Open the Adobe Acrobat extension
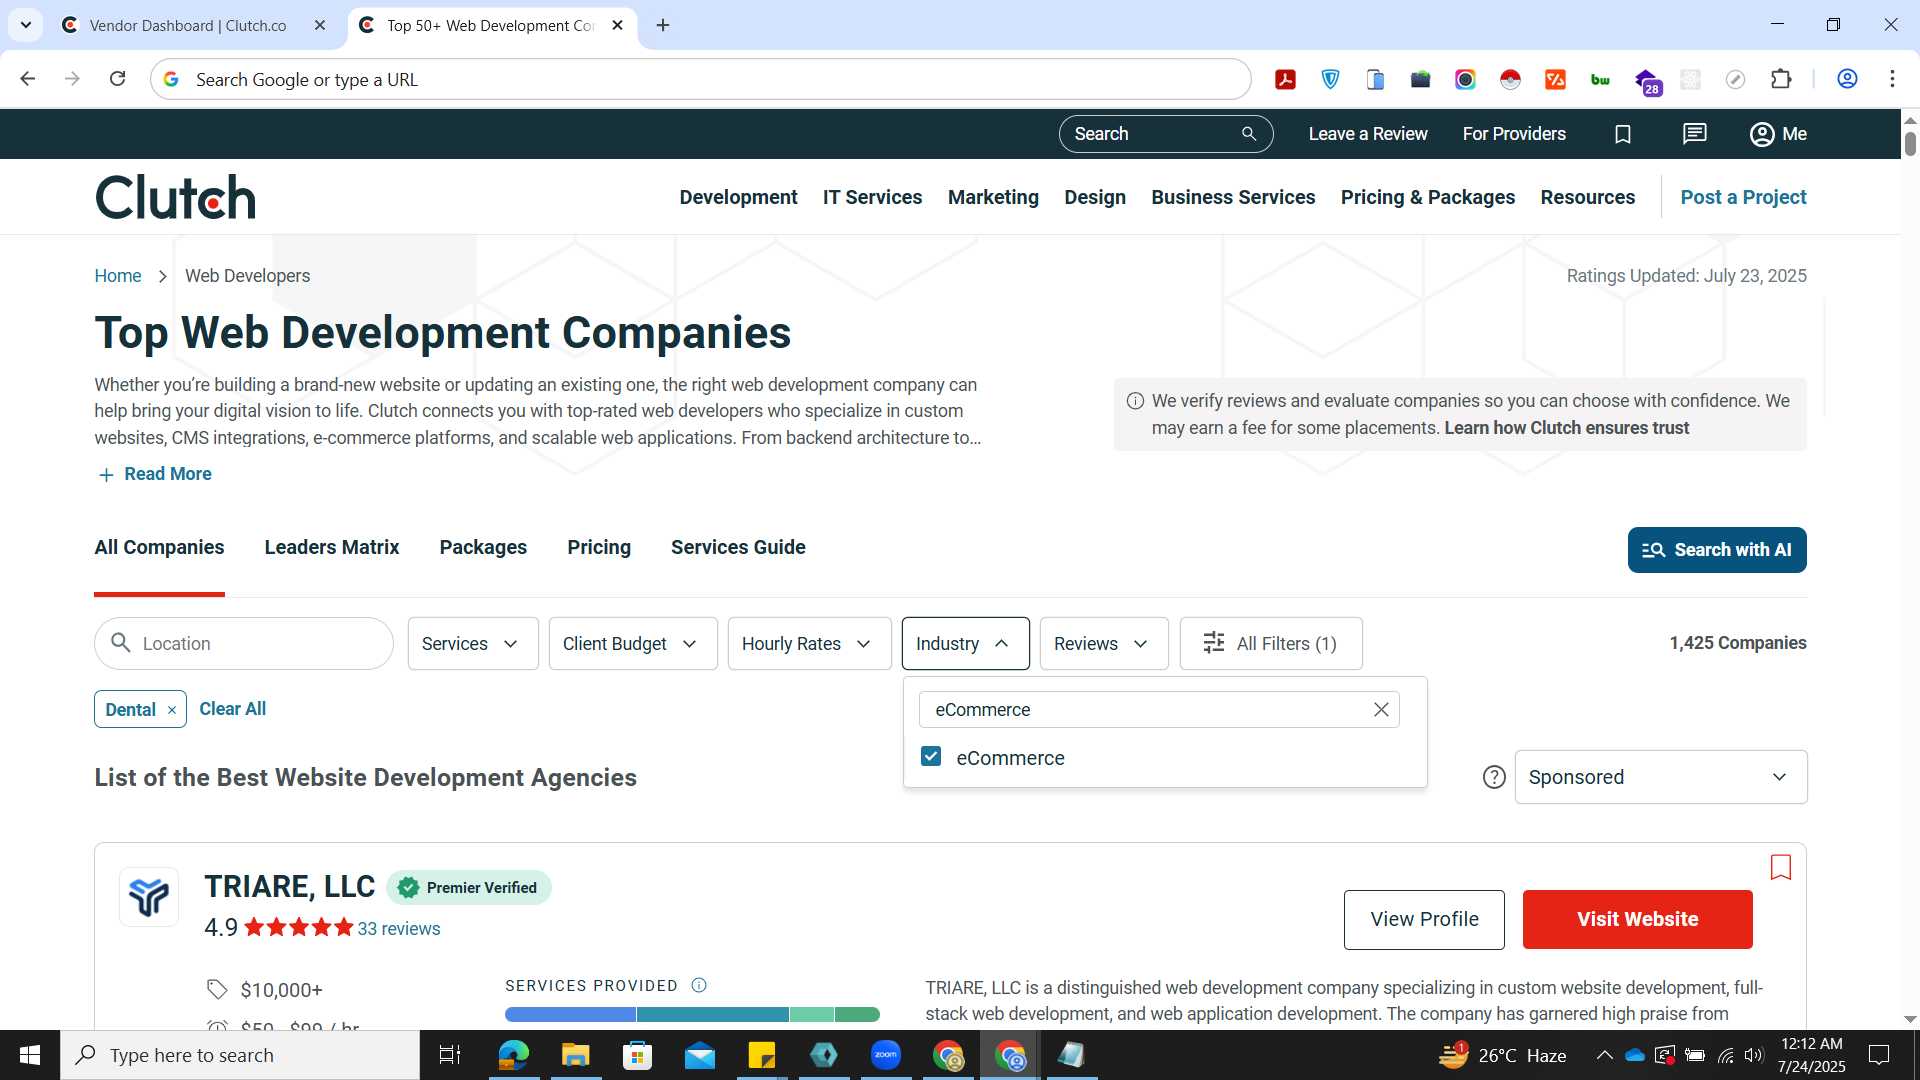This screenshot has width=1920, height=1080. tap(1286, 79)
